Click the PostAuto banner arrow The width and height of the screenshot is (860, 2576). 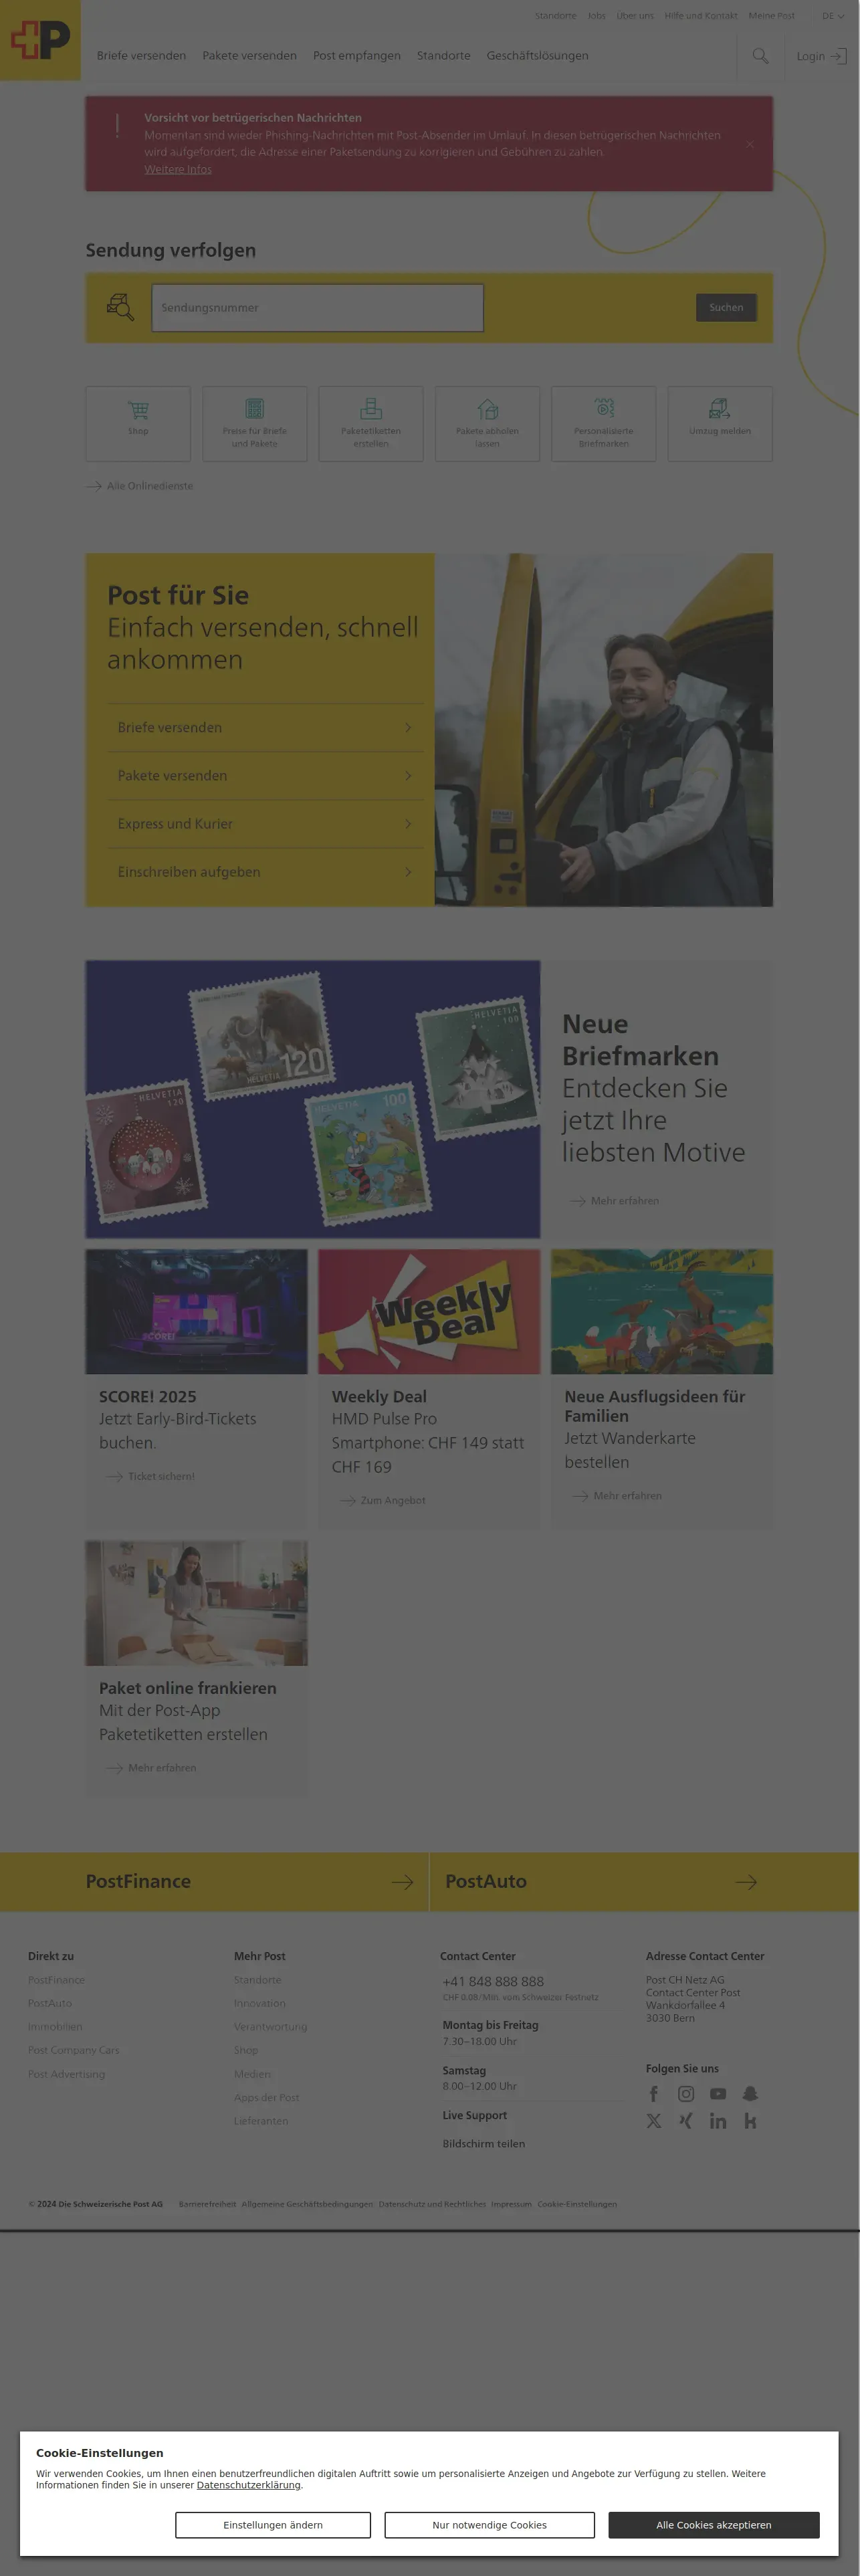(746, 1882)
